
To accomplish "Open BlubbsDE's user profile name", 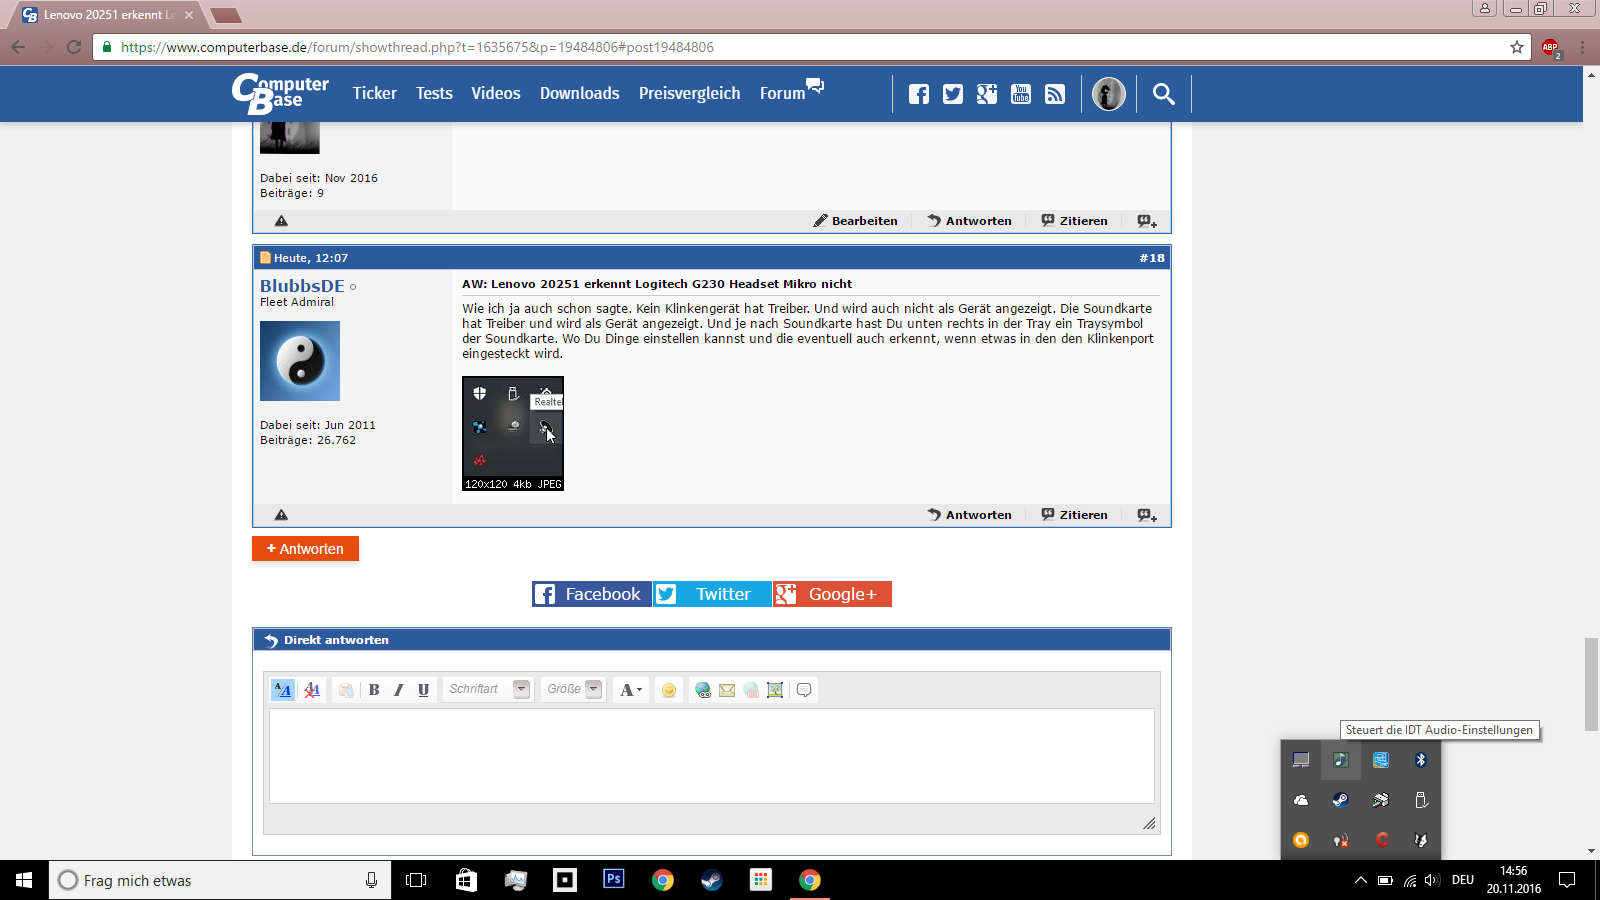I will (x=302, y=286).
